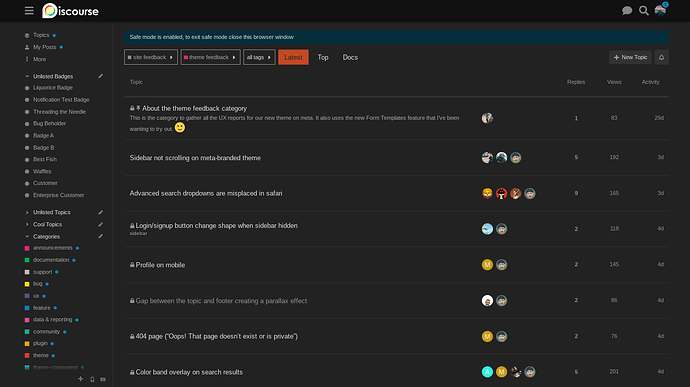The width and height of the screenshot is (690, 387).
Task: Click yellow M avatar in 404 page row
Action: 487,336
